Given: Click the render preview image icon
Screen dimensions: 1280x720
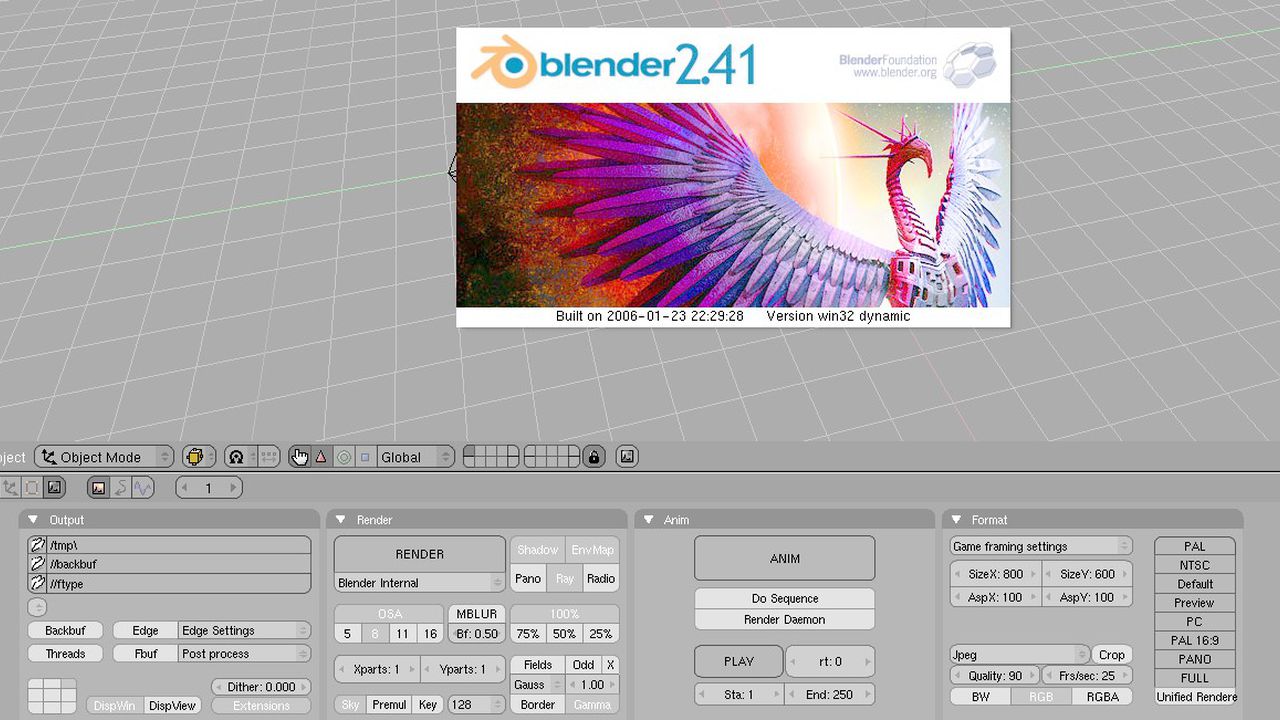Looking at the screenshot, I should tap(625, 457).
